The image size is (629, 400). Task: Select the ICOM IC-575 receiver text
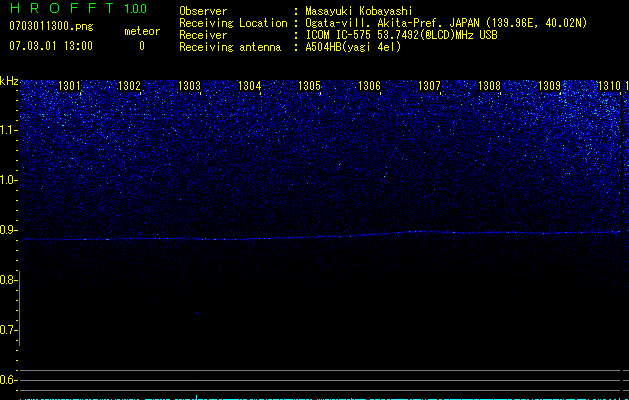pyautogui.click(x=401, y=35)
